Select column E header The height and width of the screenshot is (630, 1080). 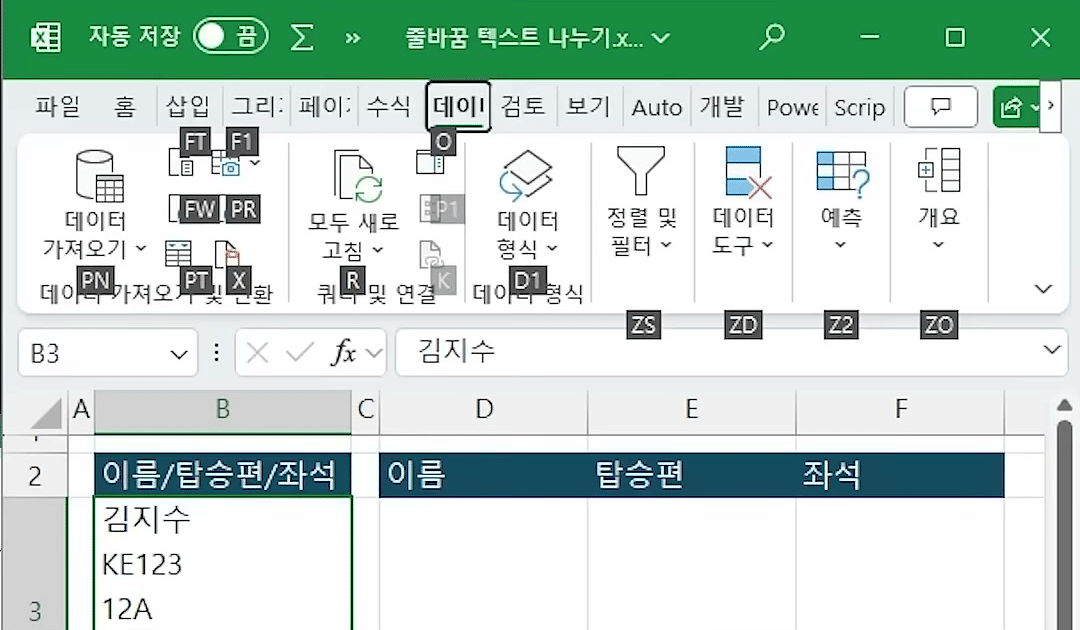pyautogui.click(x=692, y=410)
